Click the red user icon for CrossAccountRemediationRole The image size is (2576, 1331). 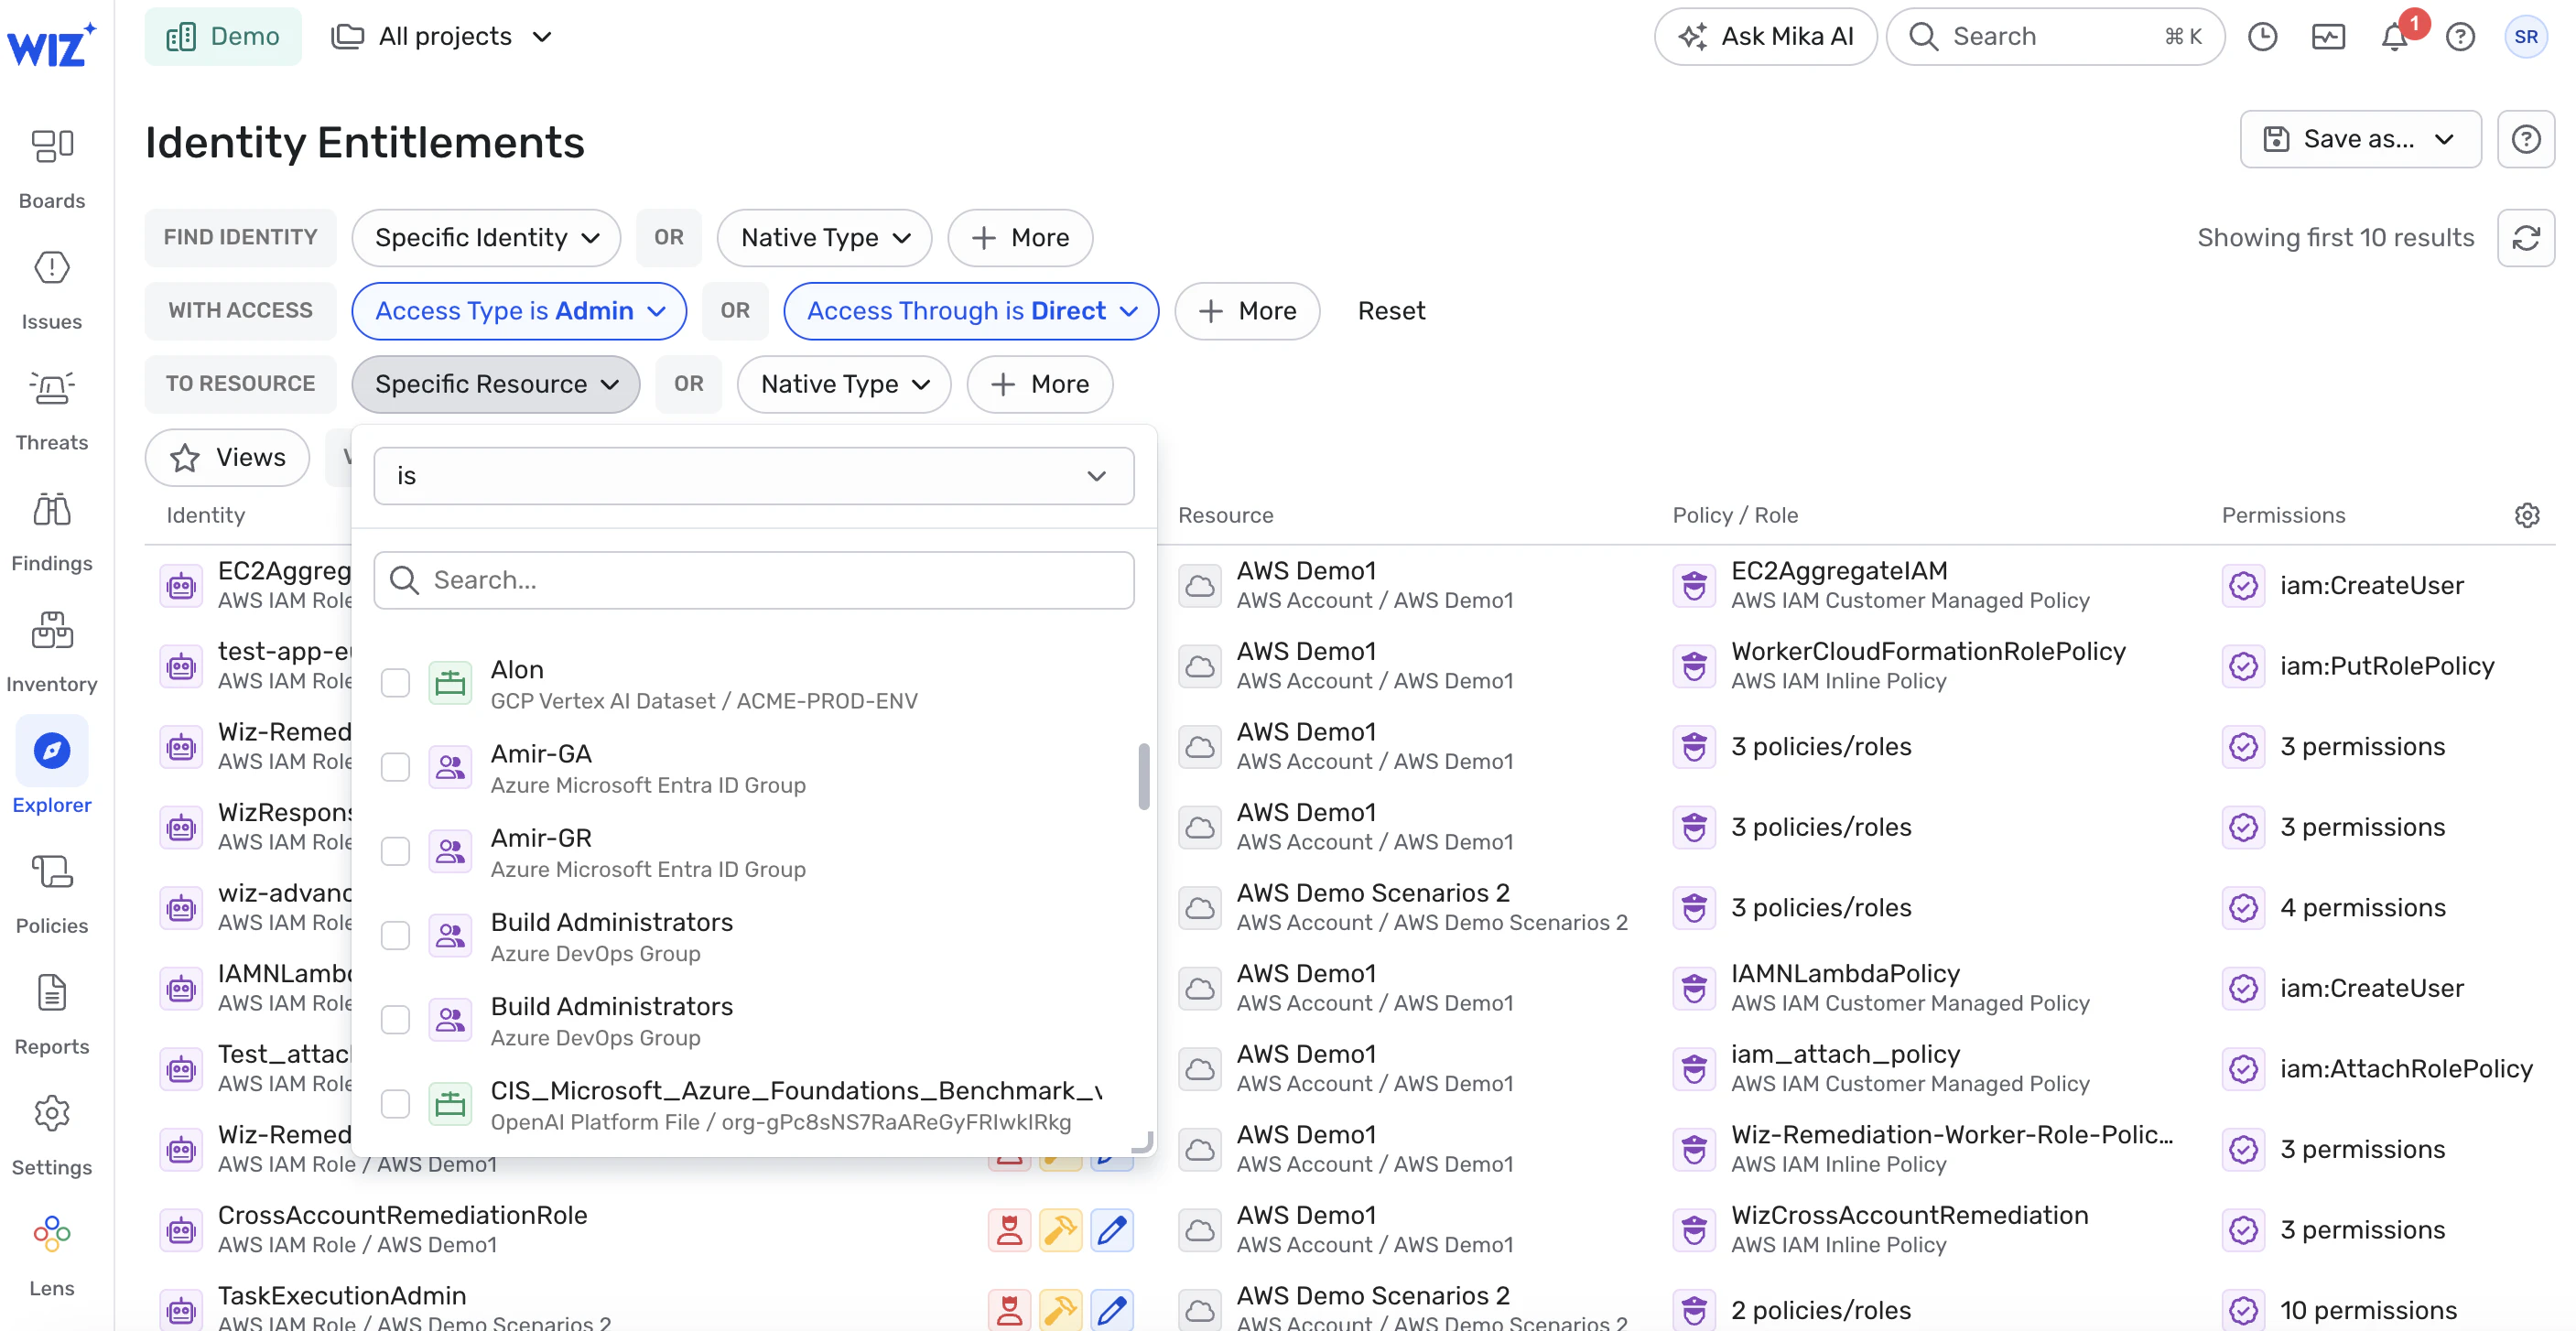(1009, 1230)
